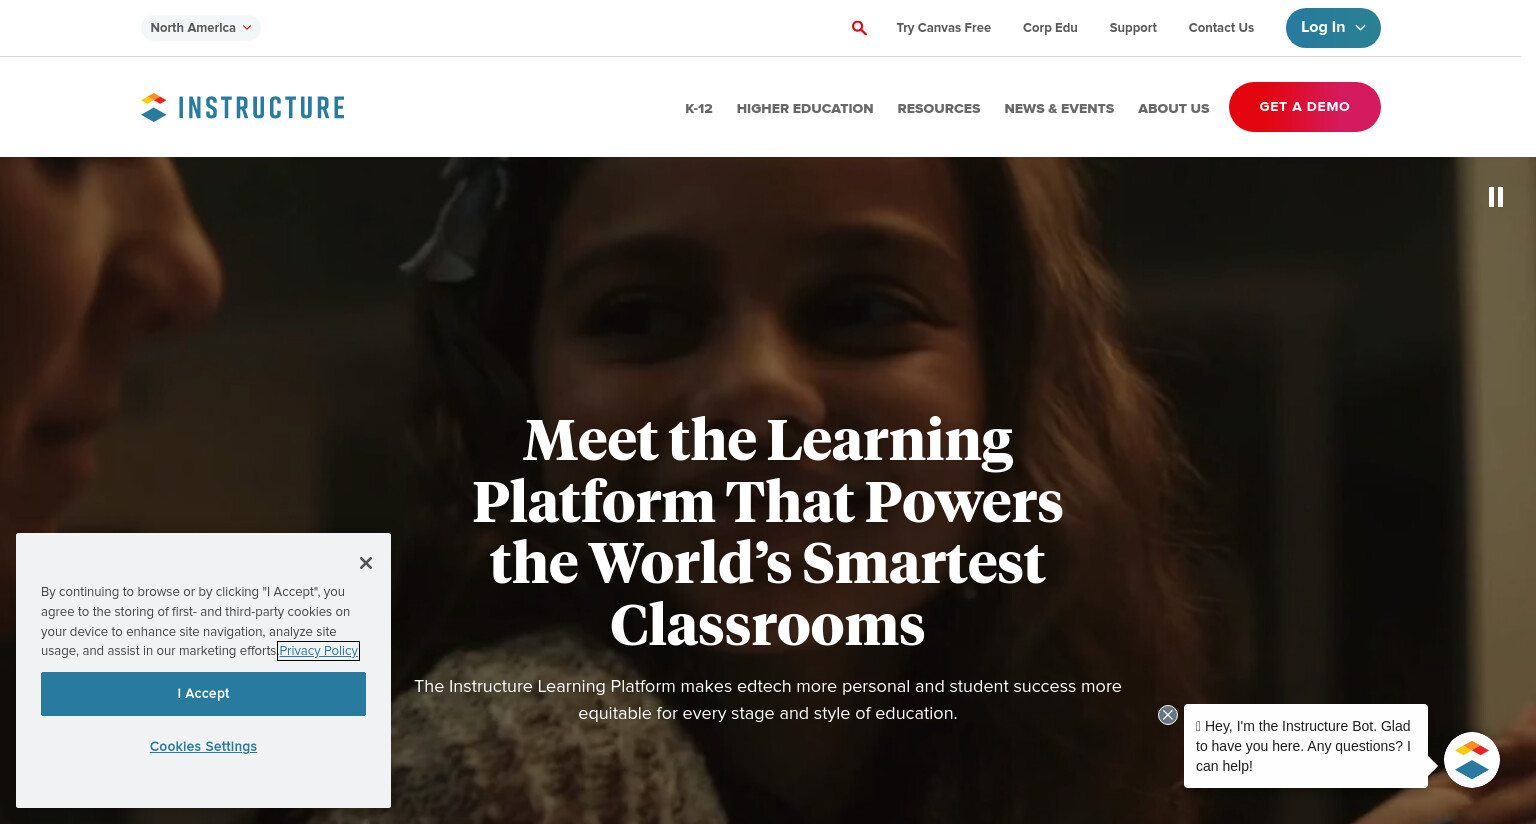Screen dimensions: 1536x824
Task: Open the Resources menu
Action: tap(939, 108)
